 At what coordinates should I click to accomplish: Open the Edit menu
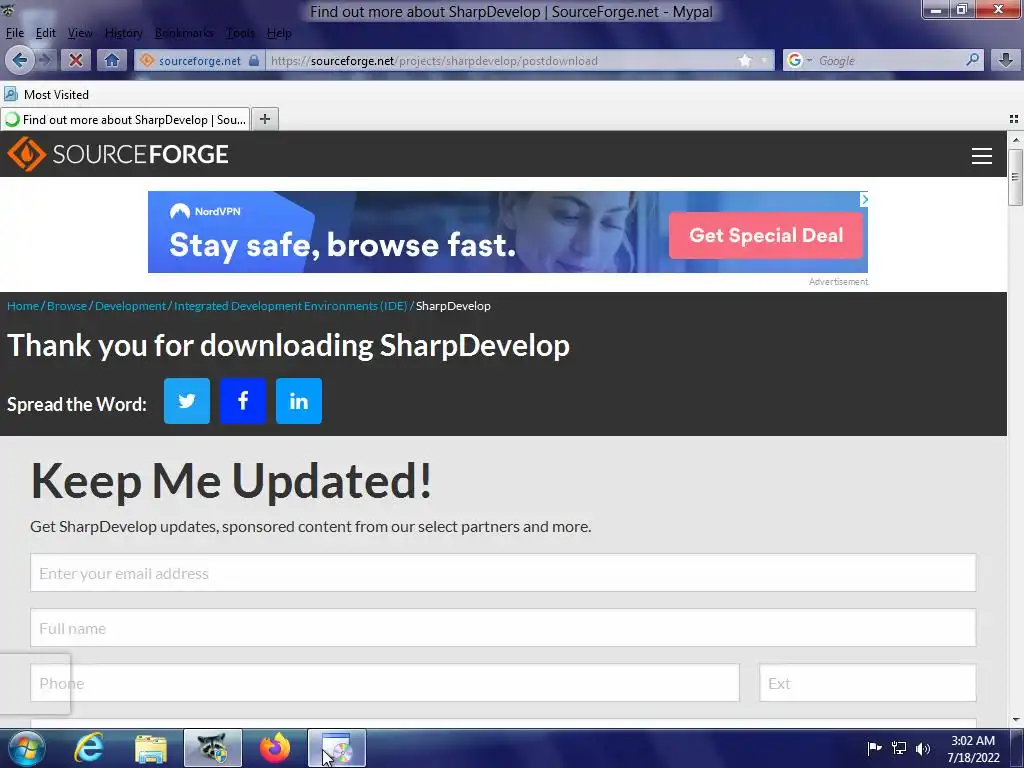pyautogui.click(x=46, y=33)
